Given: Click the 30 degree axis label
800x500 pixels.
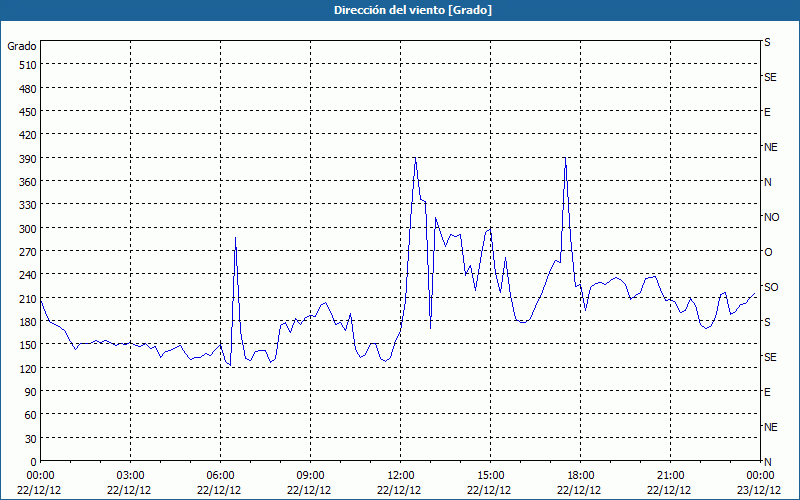Looking at the screenshot, I should tap(31, 438).
